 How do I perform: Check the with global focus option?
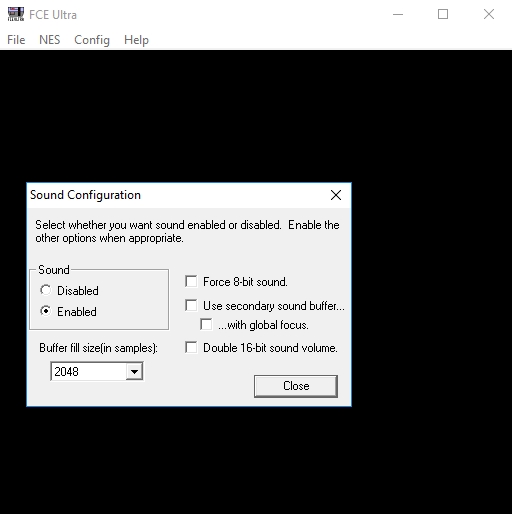point(206,324)
